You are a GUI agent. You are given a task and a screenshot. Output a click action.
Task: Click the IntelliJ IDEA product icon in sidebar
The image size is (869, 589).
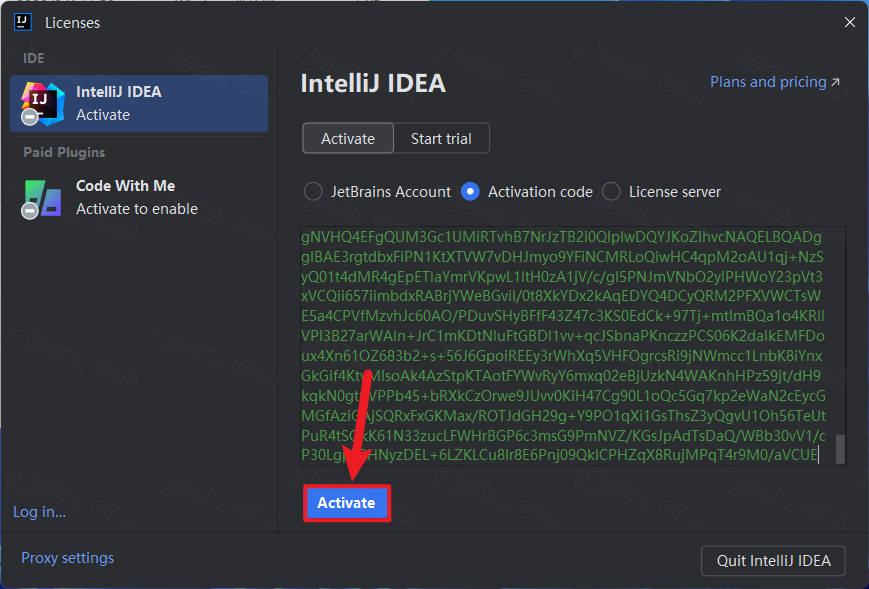tap(41, 102)
